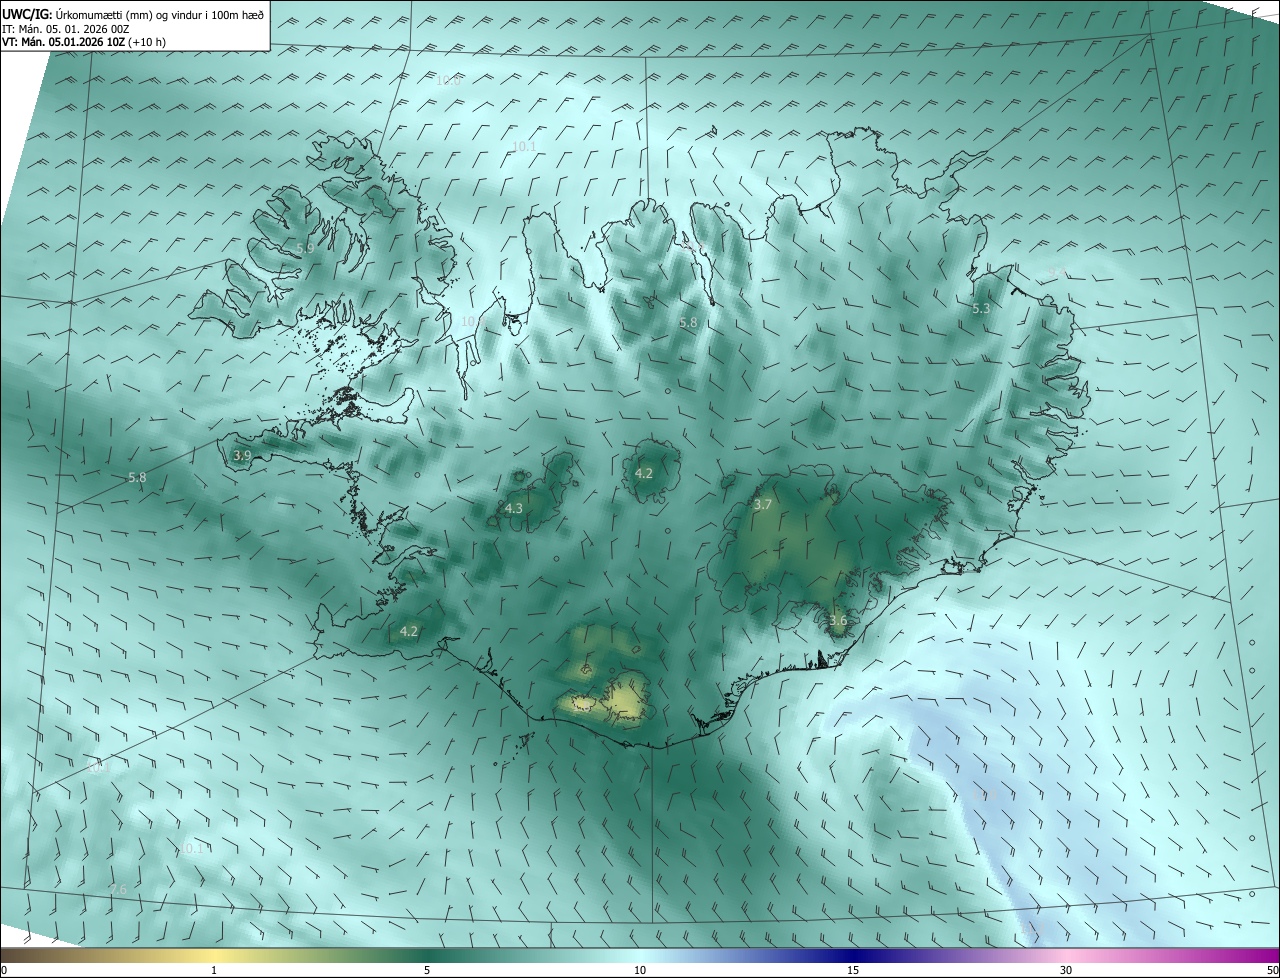
Task: Click 4.2 on the southwest Reykjanes peninsula
Action: (x=409, y=631)
